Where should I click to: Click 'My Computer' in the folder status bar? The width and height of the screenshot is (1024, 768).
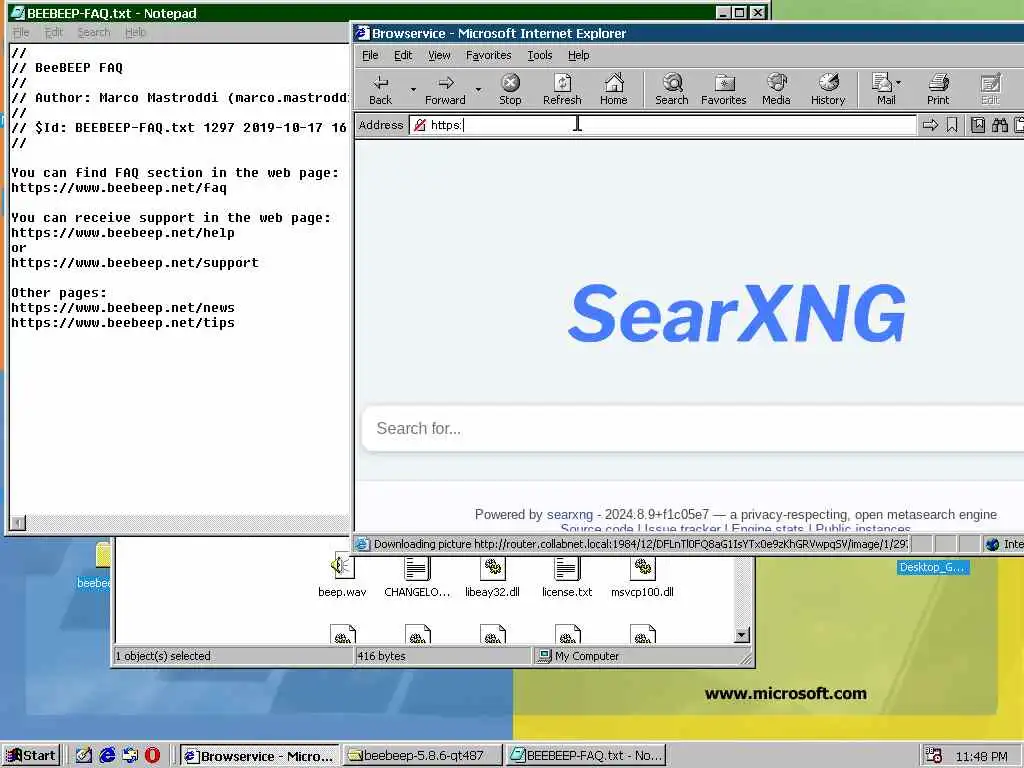[586, 656]
